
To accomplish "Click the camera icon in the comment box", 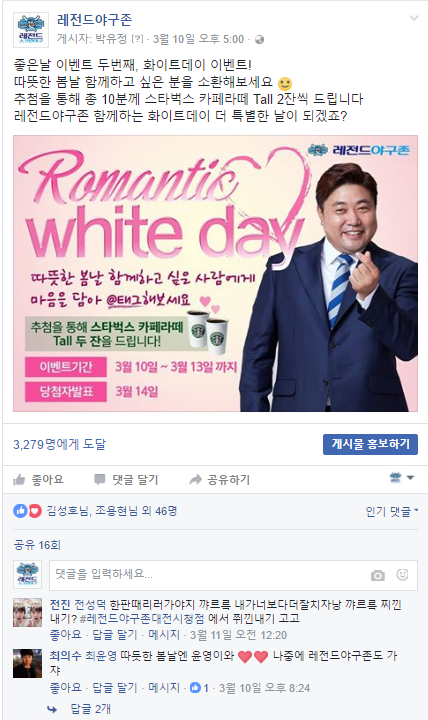I will (377, 575).
